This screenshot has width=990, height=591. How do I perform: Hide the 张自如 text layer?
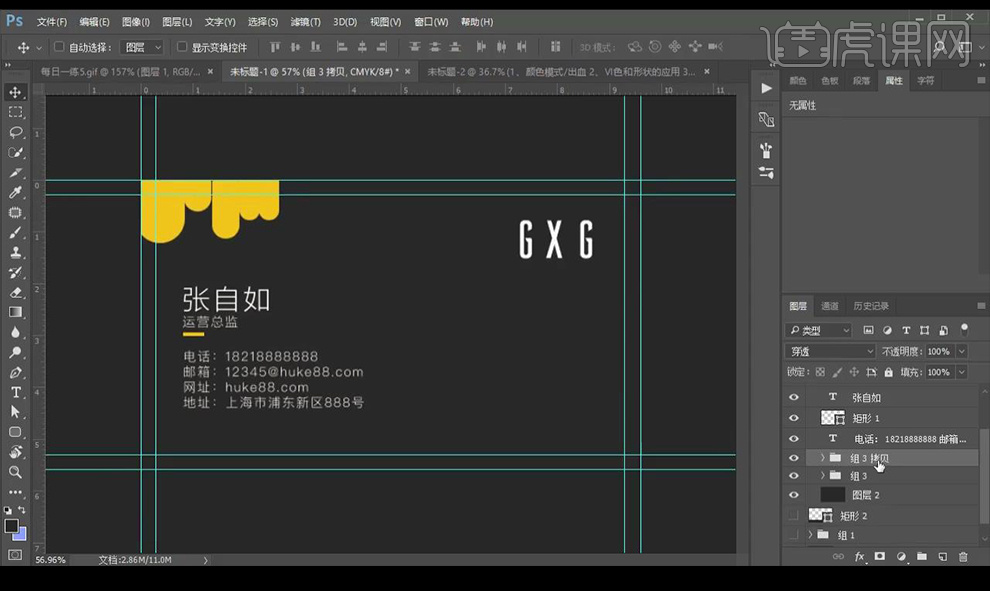pyautogui.click(x=794, y=397)
